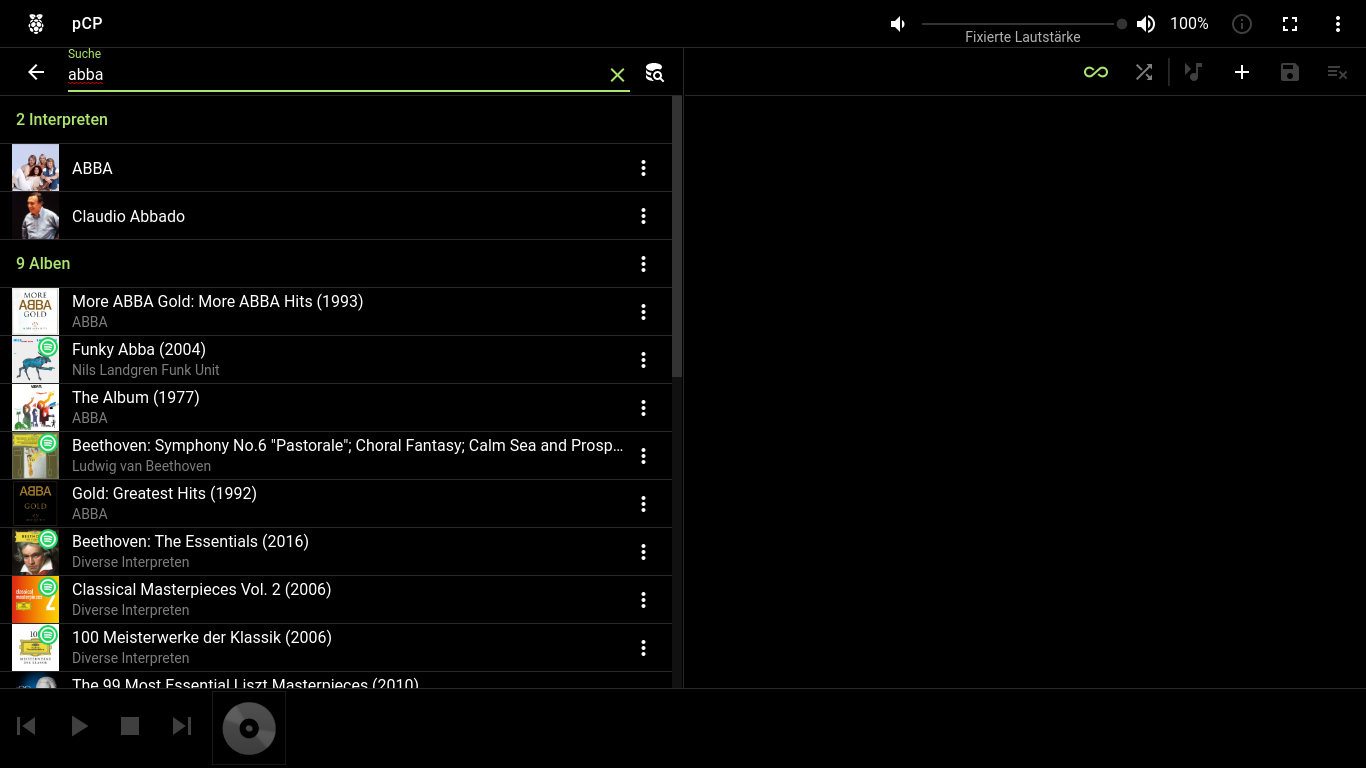Select Funky Abba (2004) album
The height and width of the screenshot is (768, 1366).
click(336, 360)
